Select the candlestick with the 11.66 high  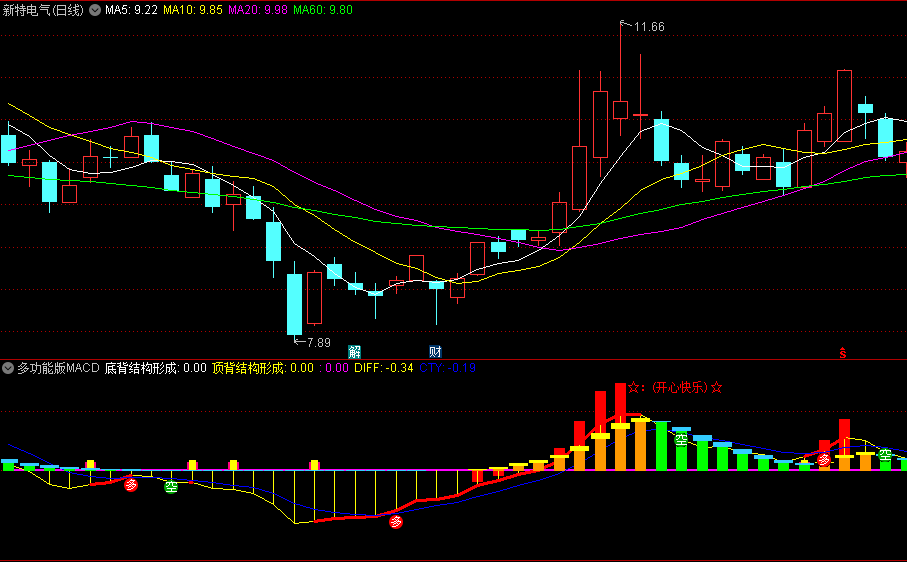621,110
